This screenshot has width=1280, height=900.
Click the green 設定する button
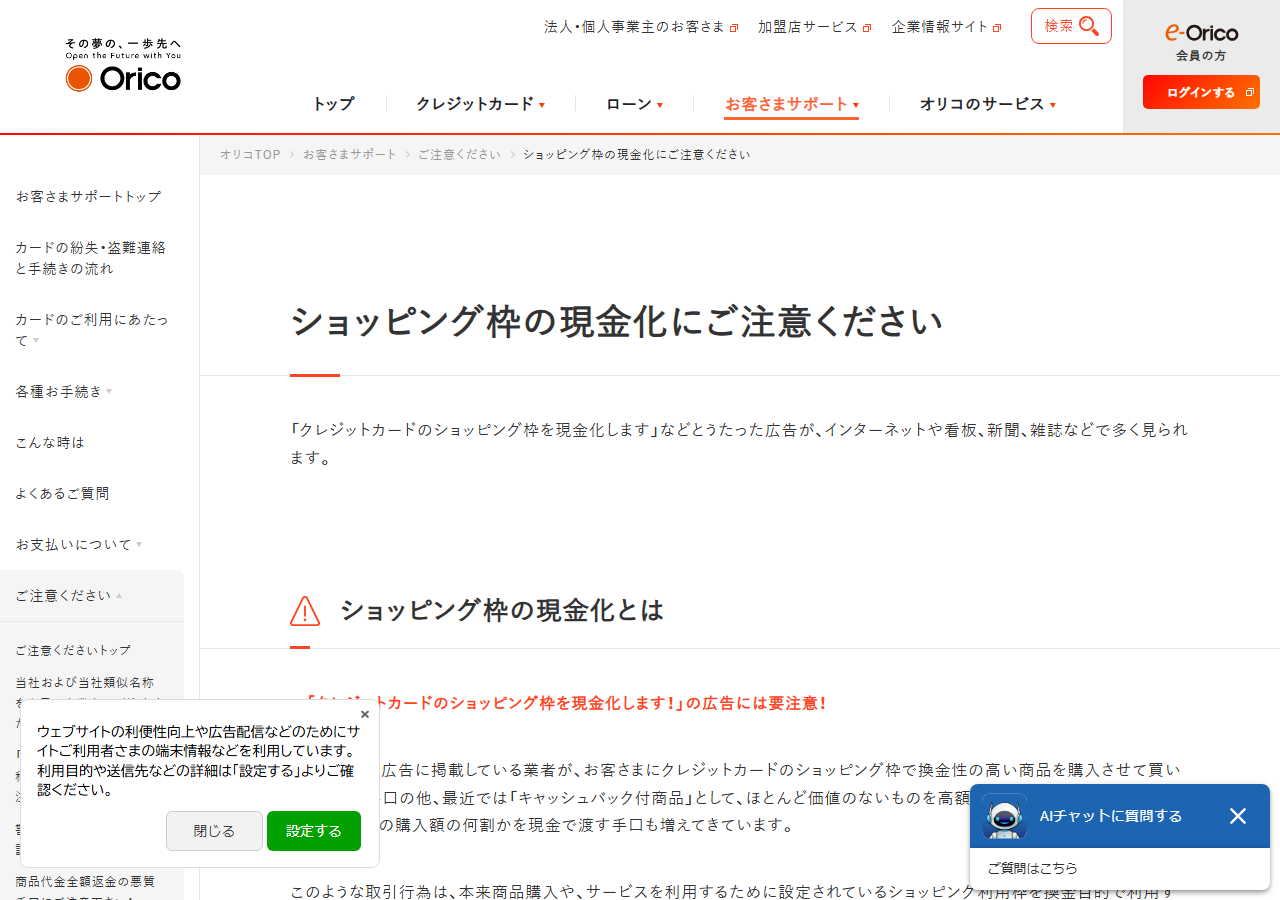click(314, 831)
